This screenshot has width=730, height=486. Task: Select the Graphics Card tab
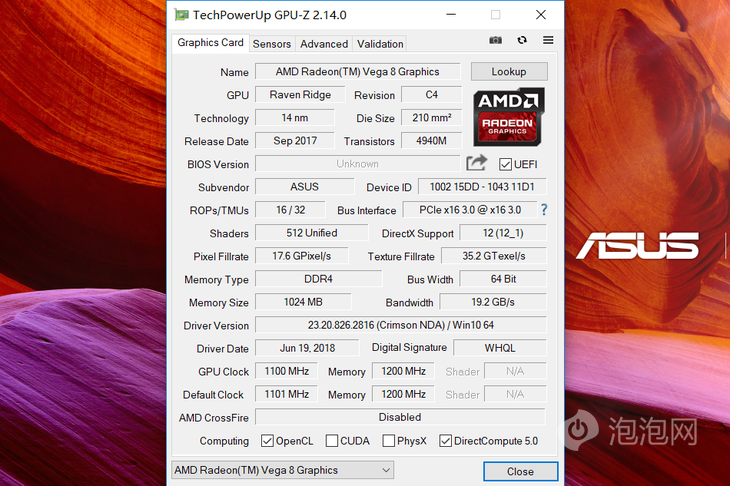click(210, 43)
